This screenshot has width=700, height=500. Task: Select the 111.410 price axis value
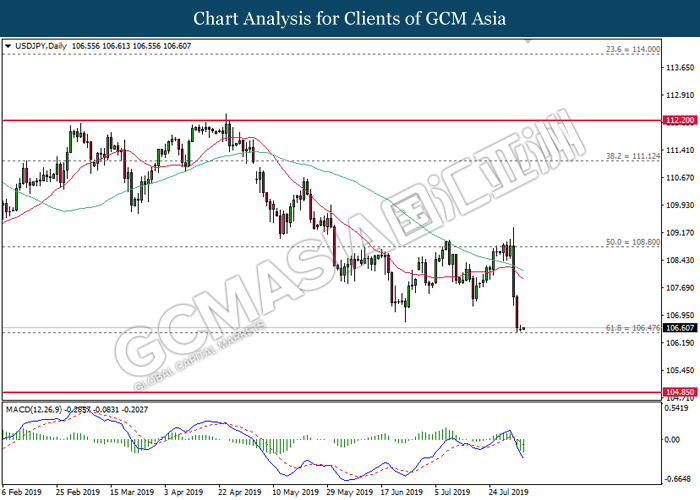[x=680, y=150]
